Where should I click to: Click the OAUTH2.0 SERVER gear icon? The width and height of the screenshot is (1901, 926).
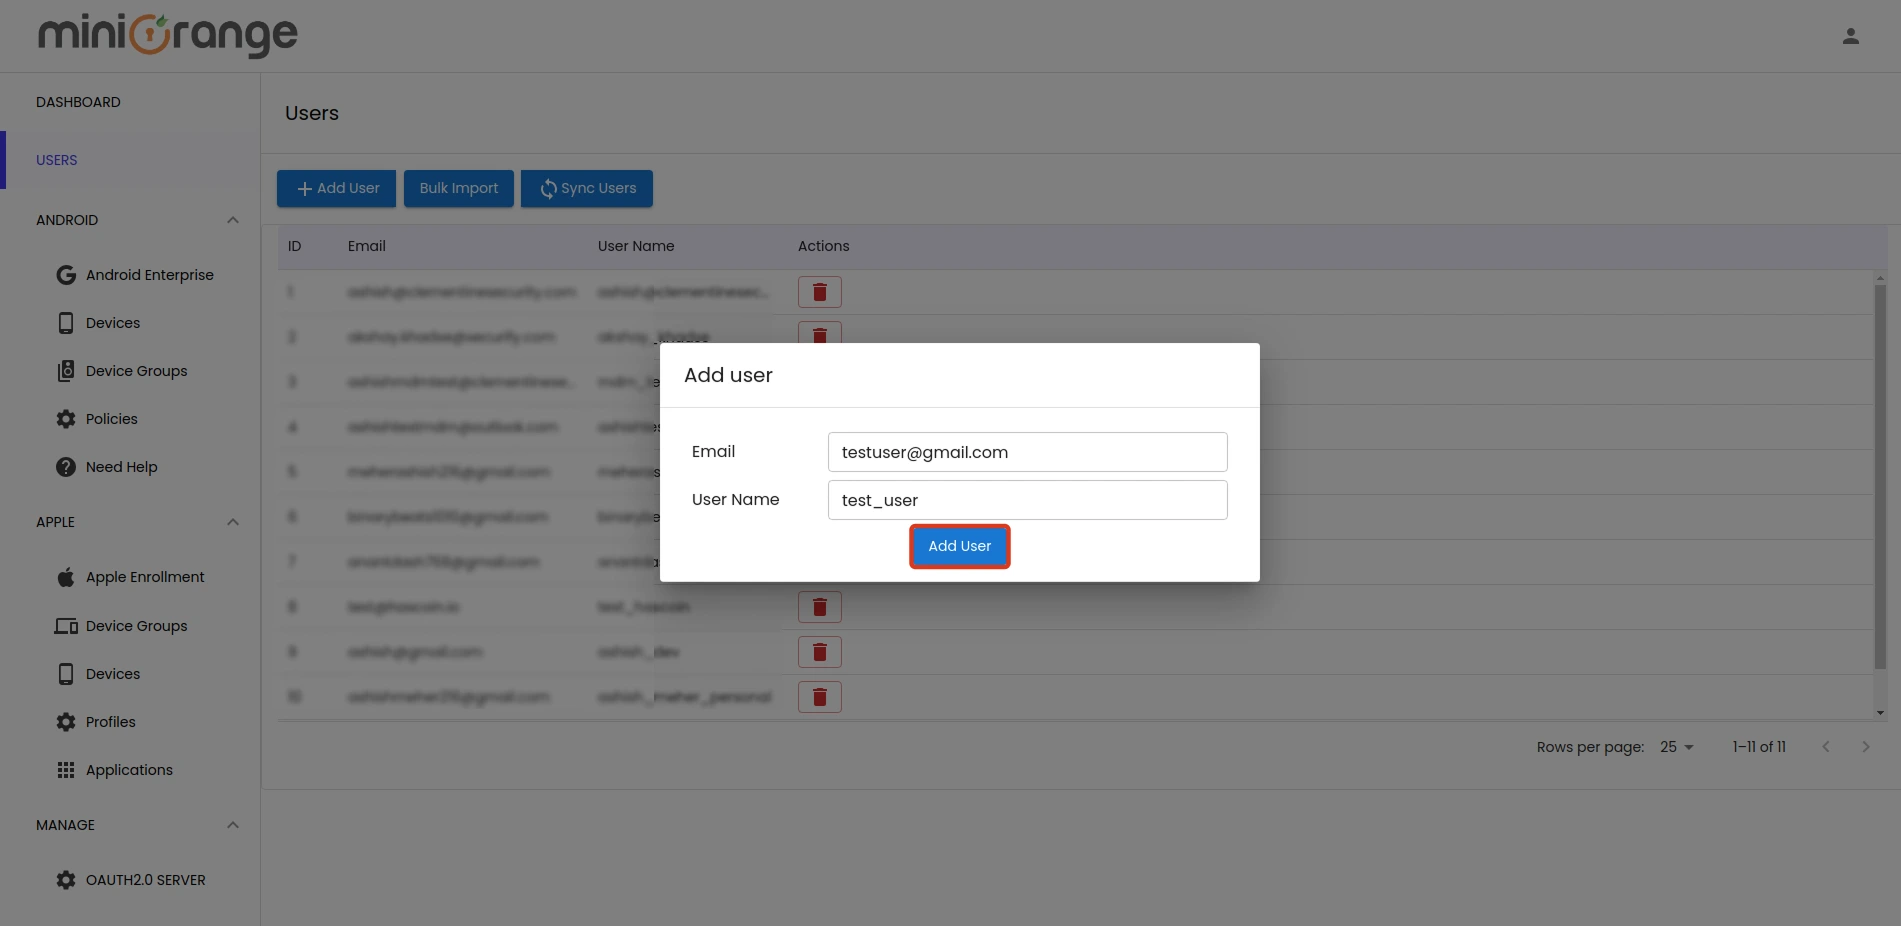66,879
